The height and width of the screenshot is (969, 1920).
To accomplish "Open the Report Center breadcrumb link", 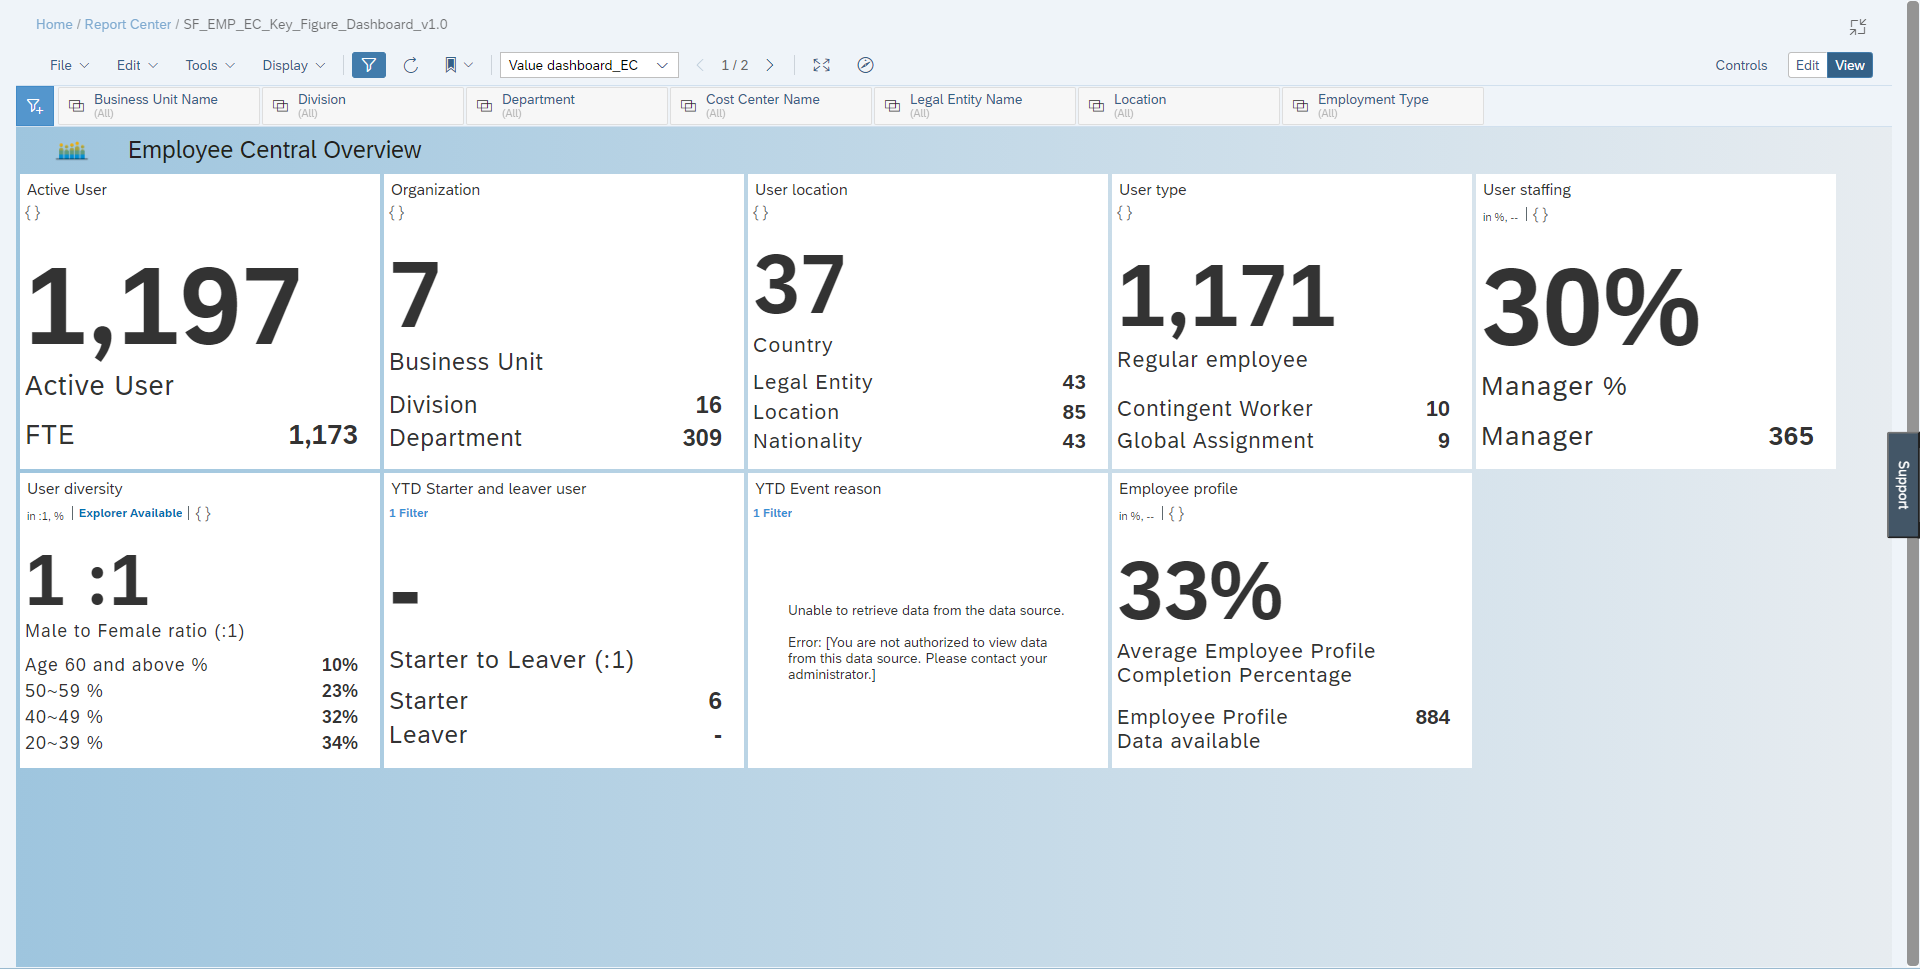I will tap(127, 24).
